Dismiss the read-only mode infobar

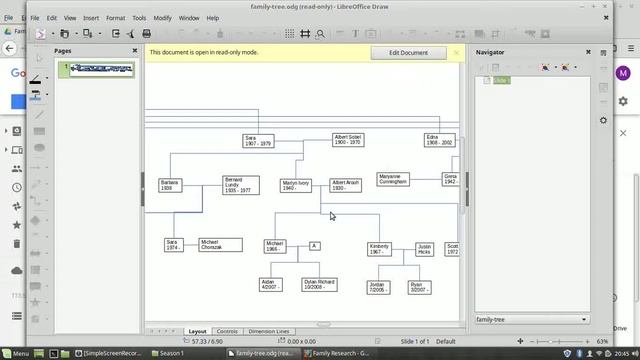[x=456, y=53]
